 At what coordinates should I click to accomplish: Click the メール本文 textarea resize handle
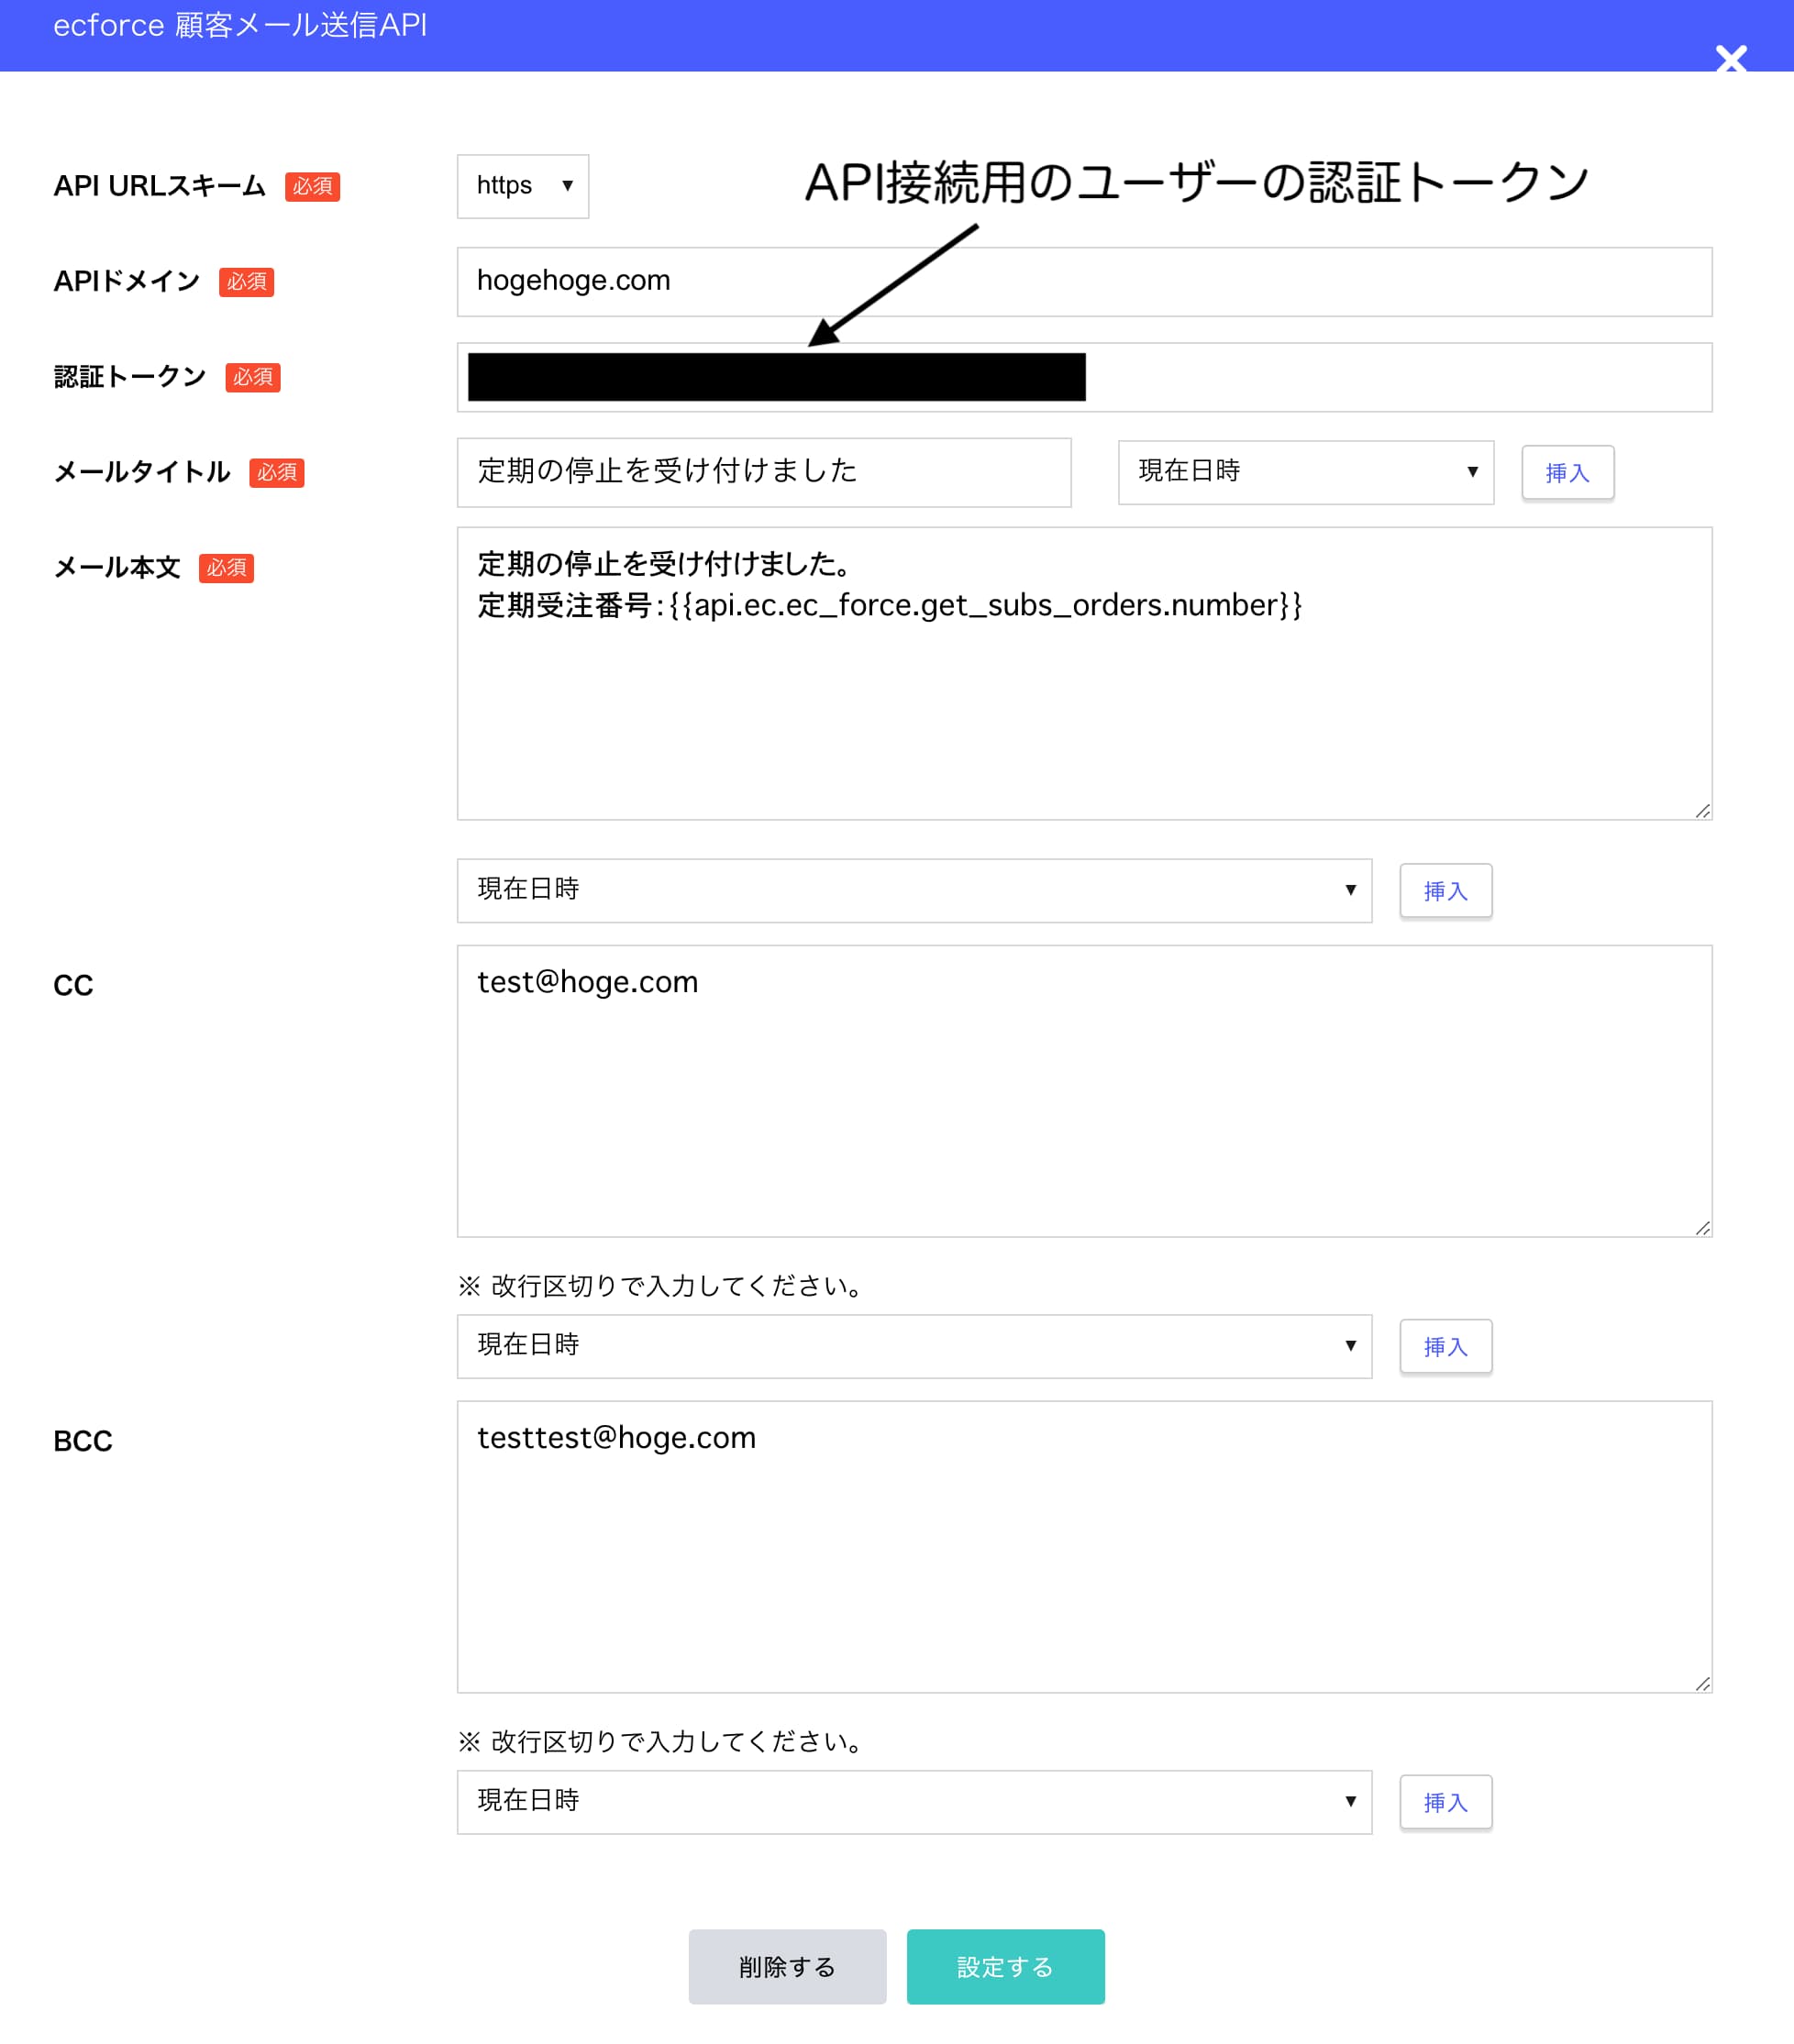(1703, 812)
